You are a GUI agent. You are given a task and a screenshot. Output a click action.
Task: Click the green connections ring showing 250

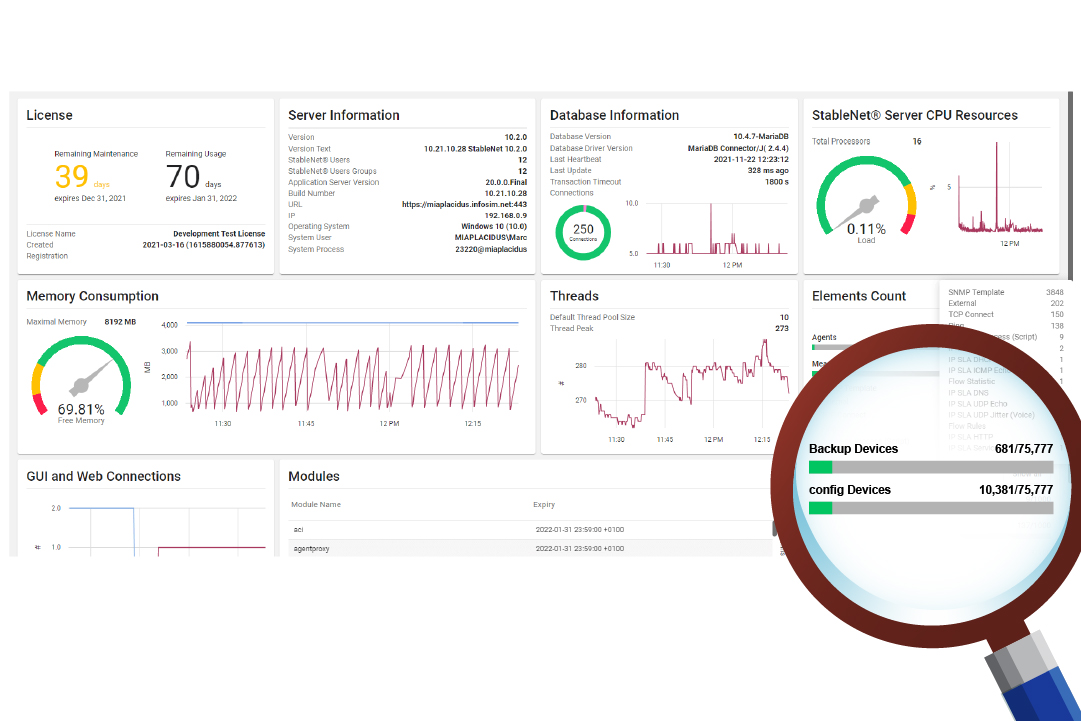coord(583,232)
